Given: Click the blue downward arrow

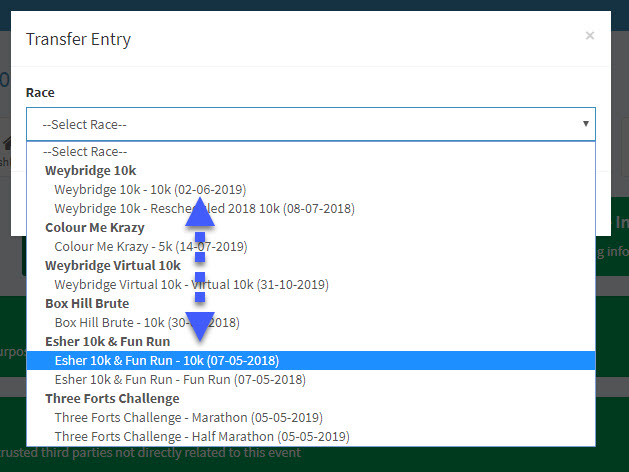Looking at the screenshot, I should coord(200,326).
